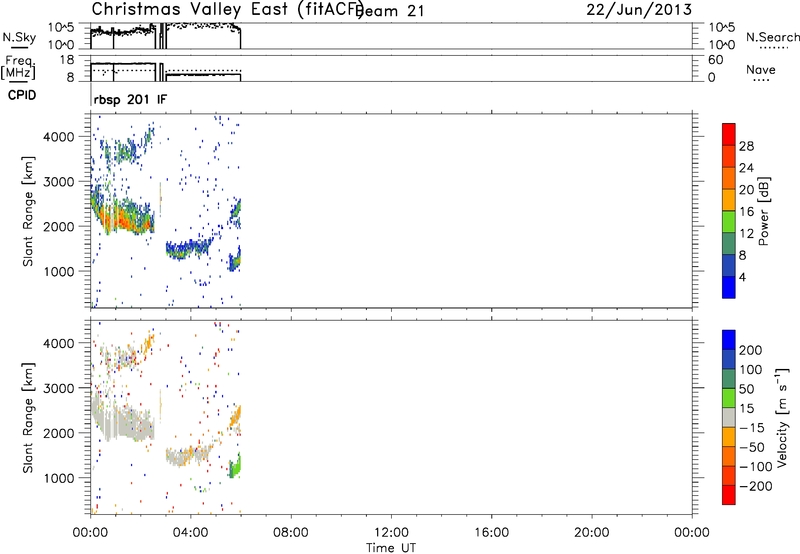Image resolution: width=800 pixels, height=554 pixels.
Task: Click the 'N.Sky' axis label
Action: coord(19,37)
